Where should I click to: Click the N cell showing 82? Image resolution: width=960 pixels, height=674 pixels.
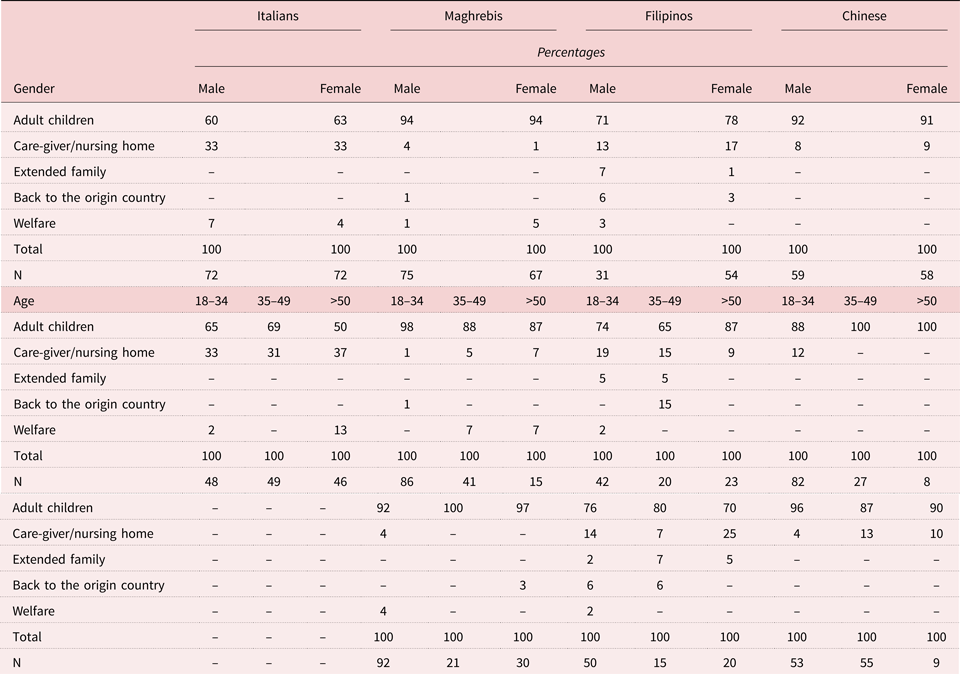pos(798,481)
